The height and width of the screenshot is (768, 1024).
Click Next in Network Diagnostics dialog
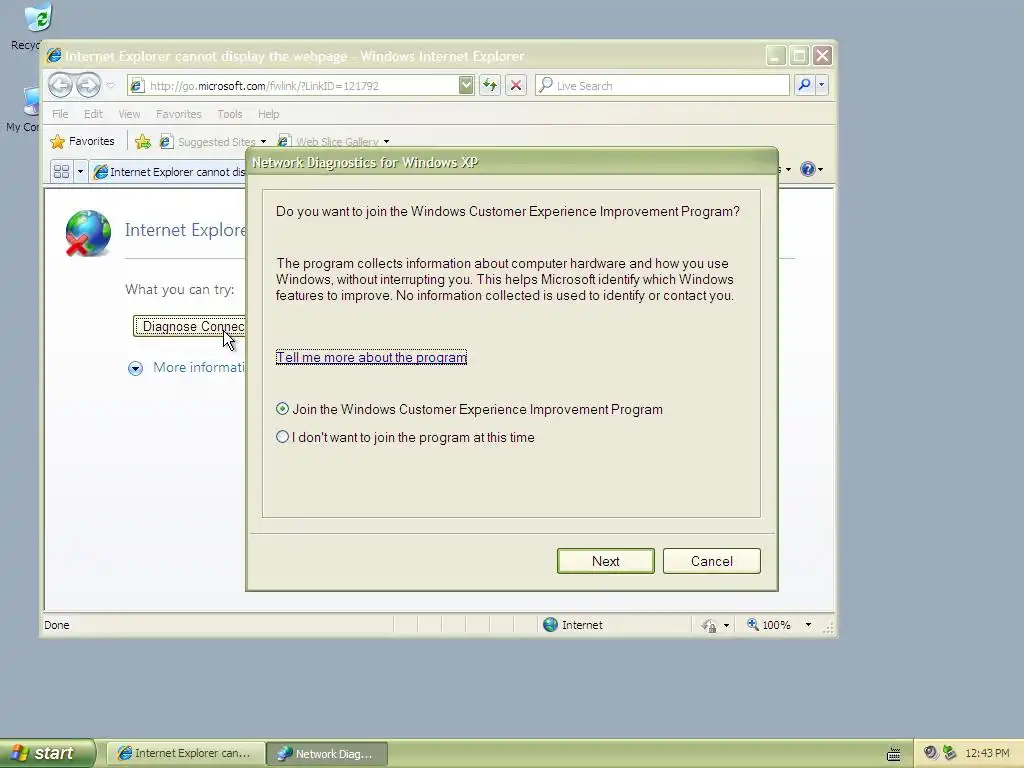(605, 561)
